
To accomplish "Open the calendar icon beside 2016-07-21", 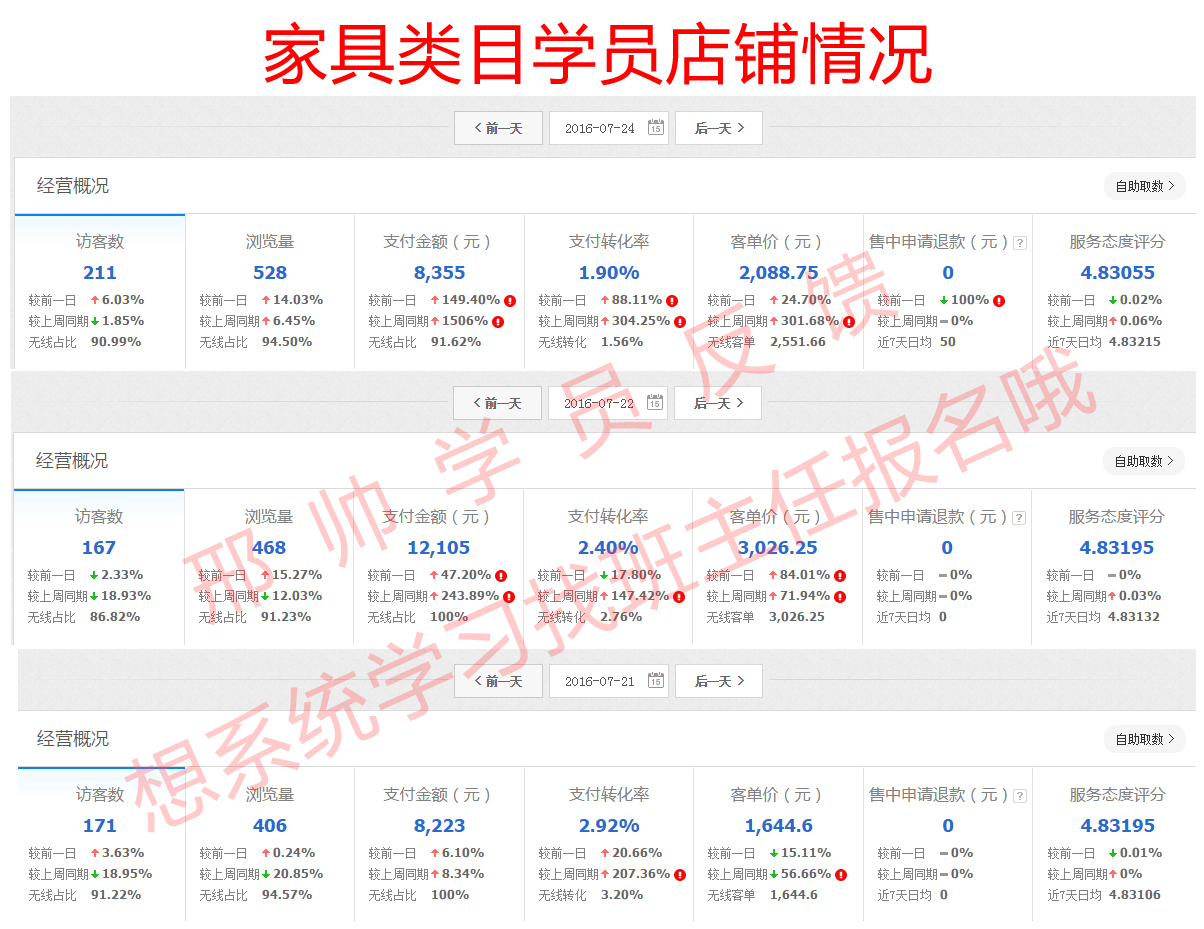I will pyautogui.click(x=655, y=681).
